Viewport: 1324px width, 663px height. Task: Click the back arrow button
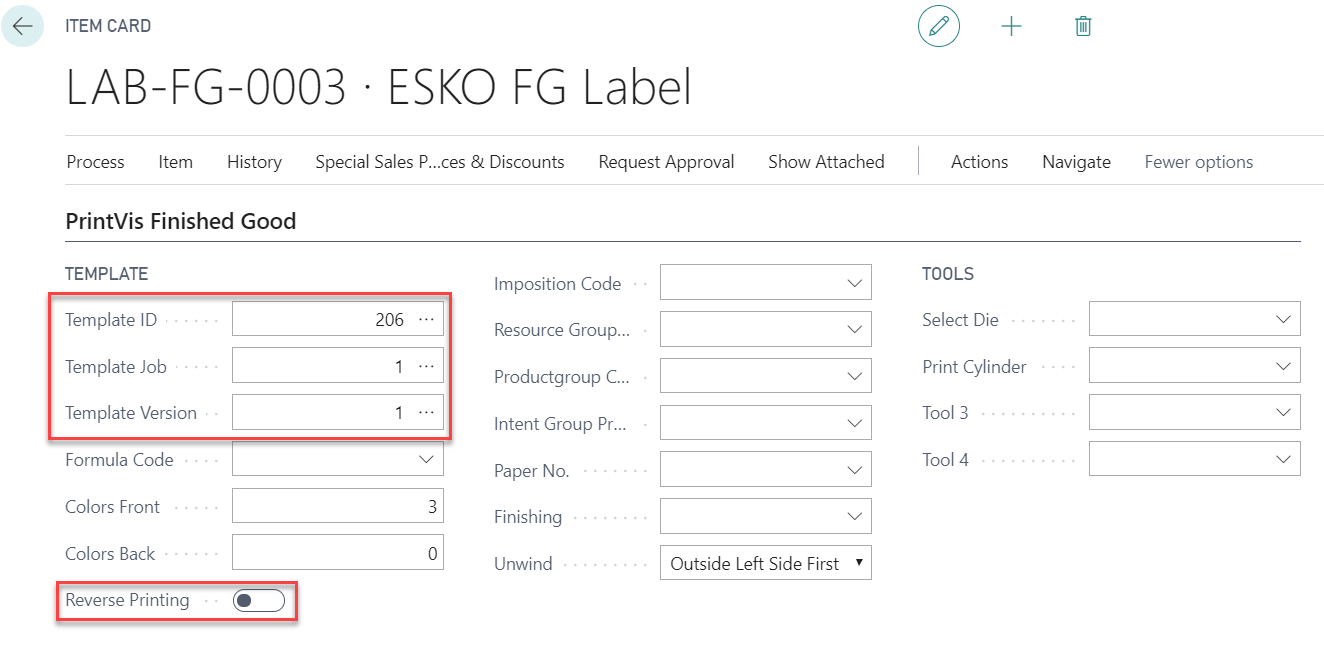pos(22,26)
